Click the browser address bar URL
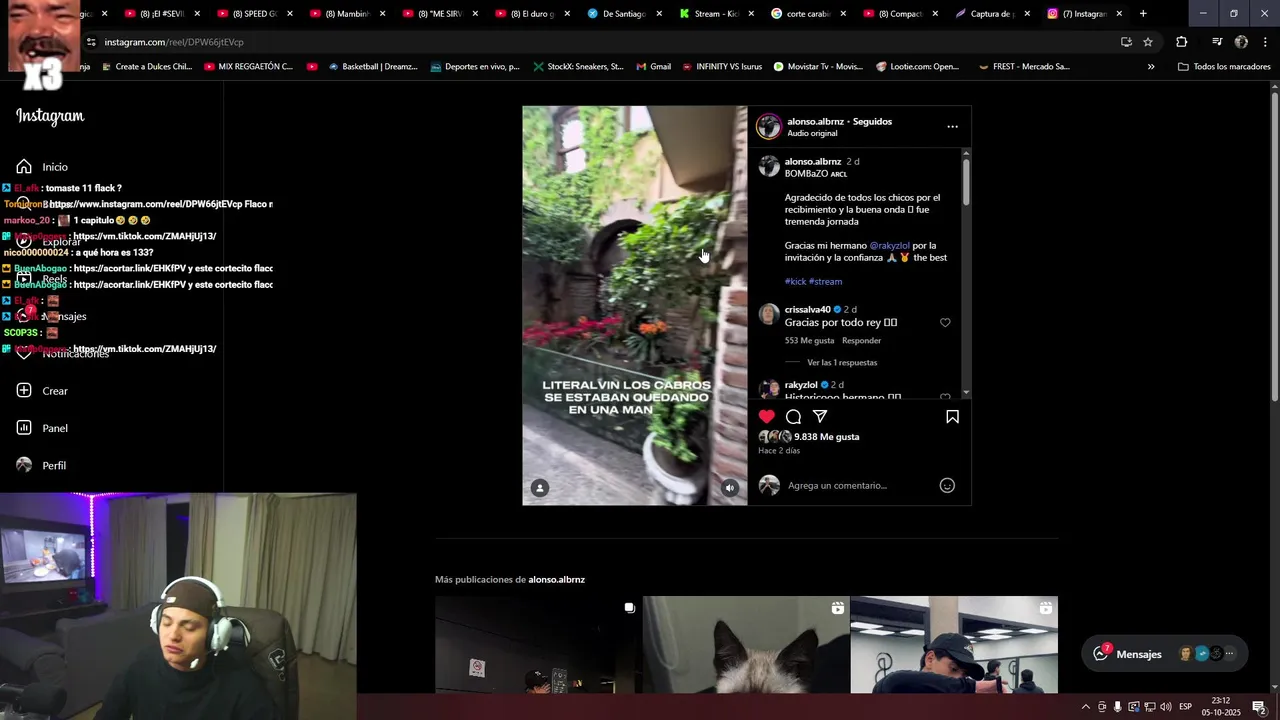The width and height of the screenshot is (1280, 720). coord(174,42)
